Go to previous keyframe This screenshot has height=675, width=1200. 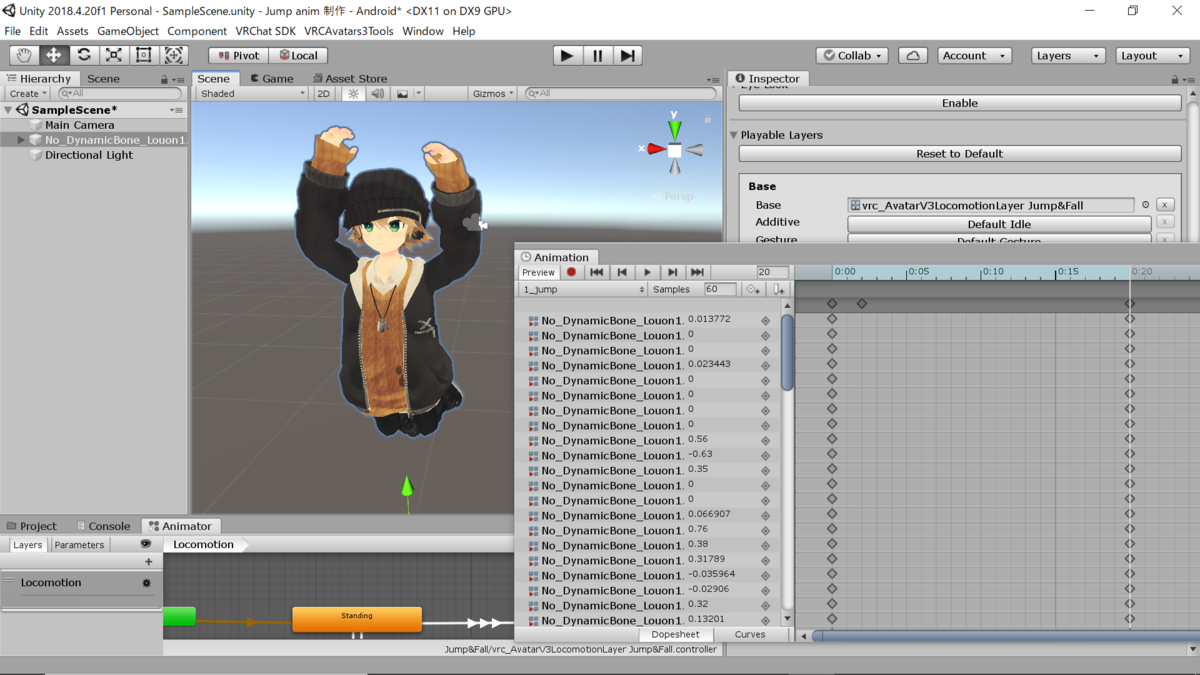(622, 272)
